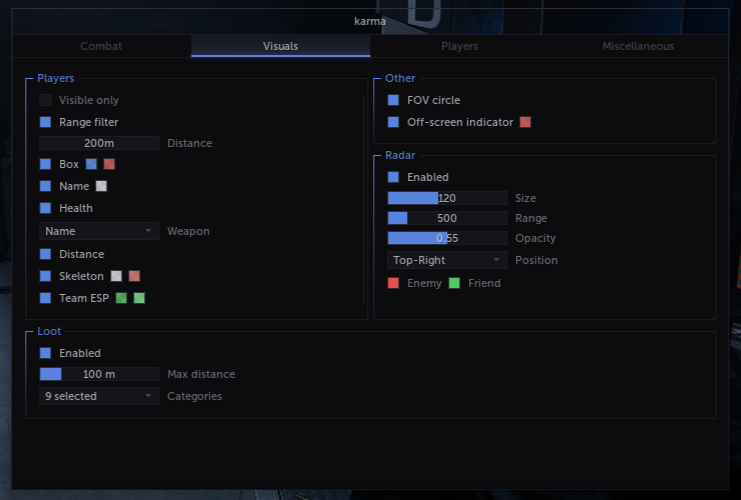Toggle the Range filter checkbox
Screen dimensions: 741x500
coord(45,122)
